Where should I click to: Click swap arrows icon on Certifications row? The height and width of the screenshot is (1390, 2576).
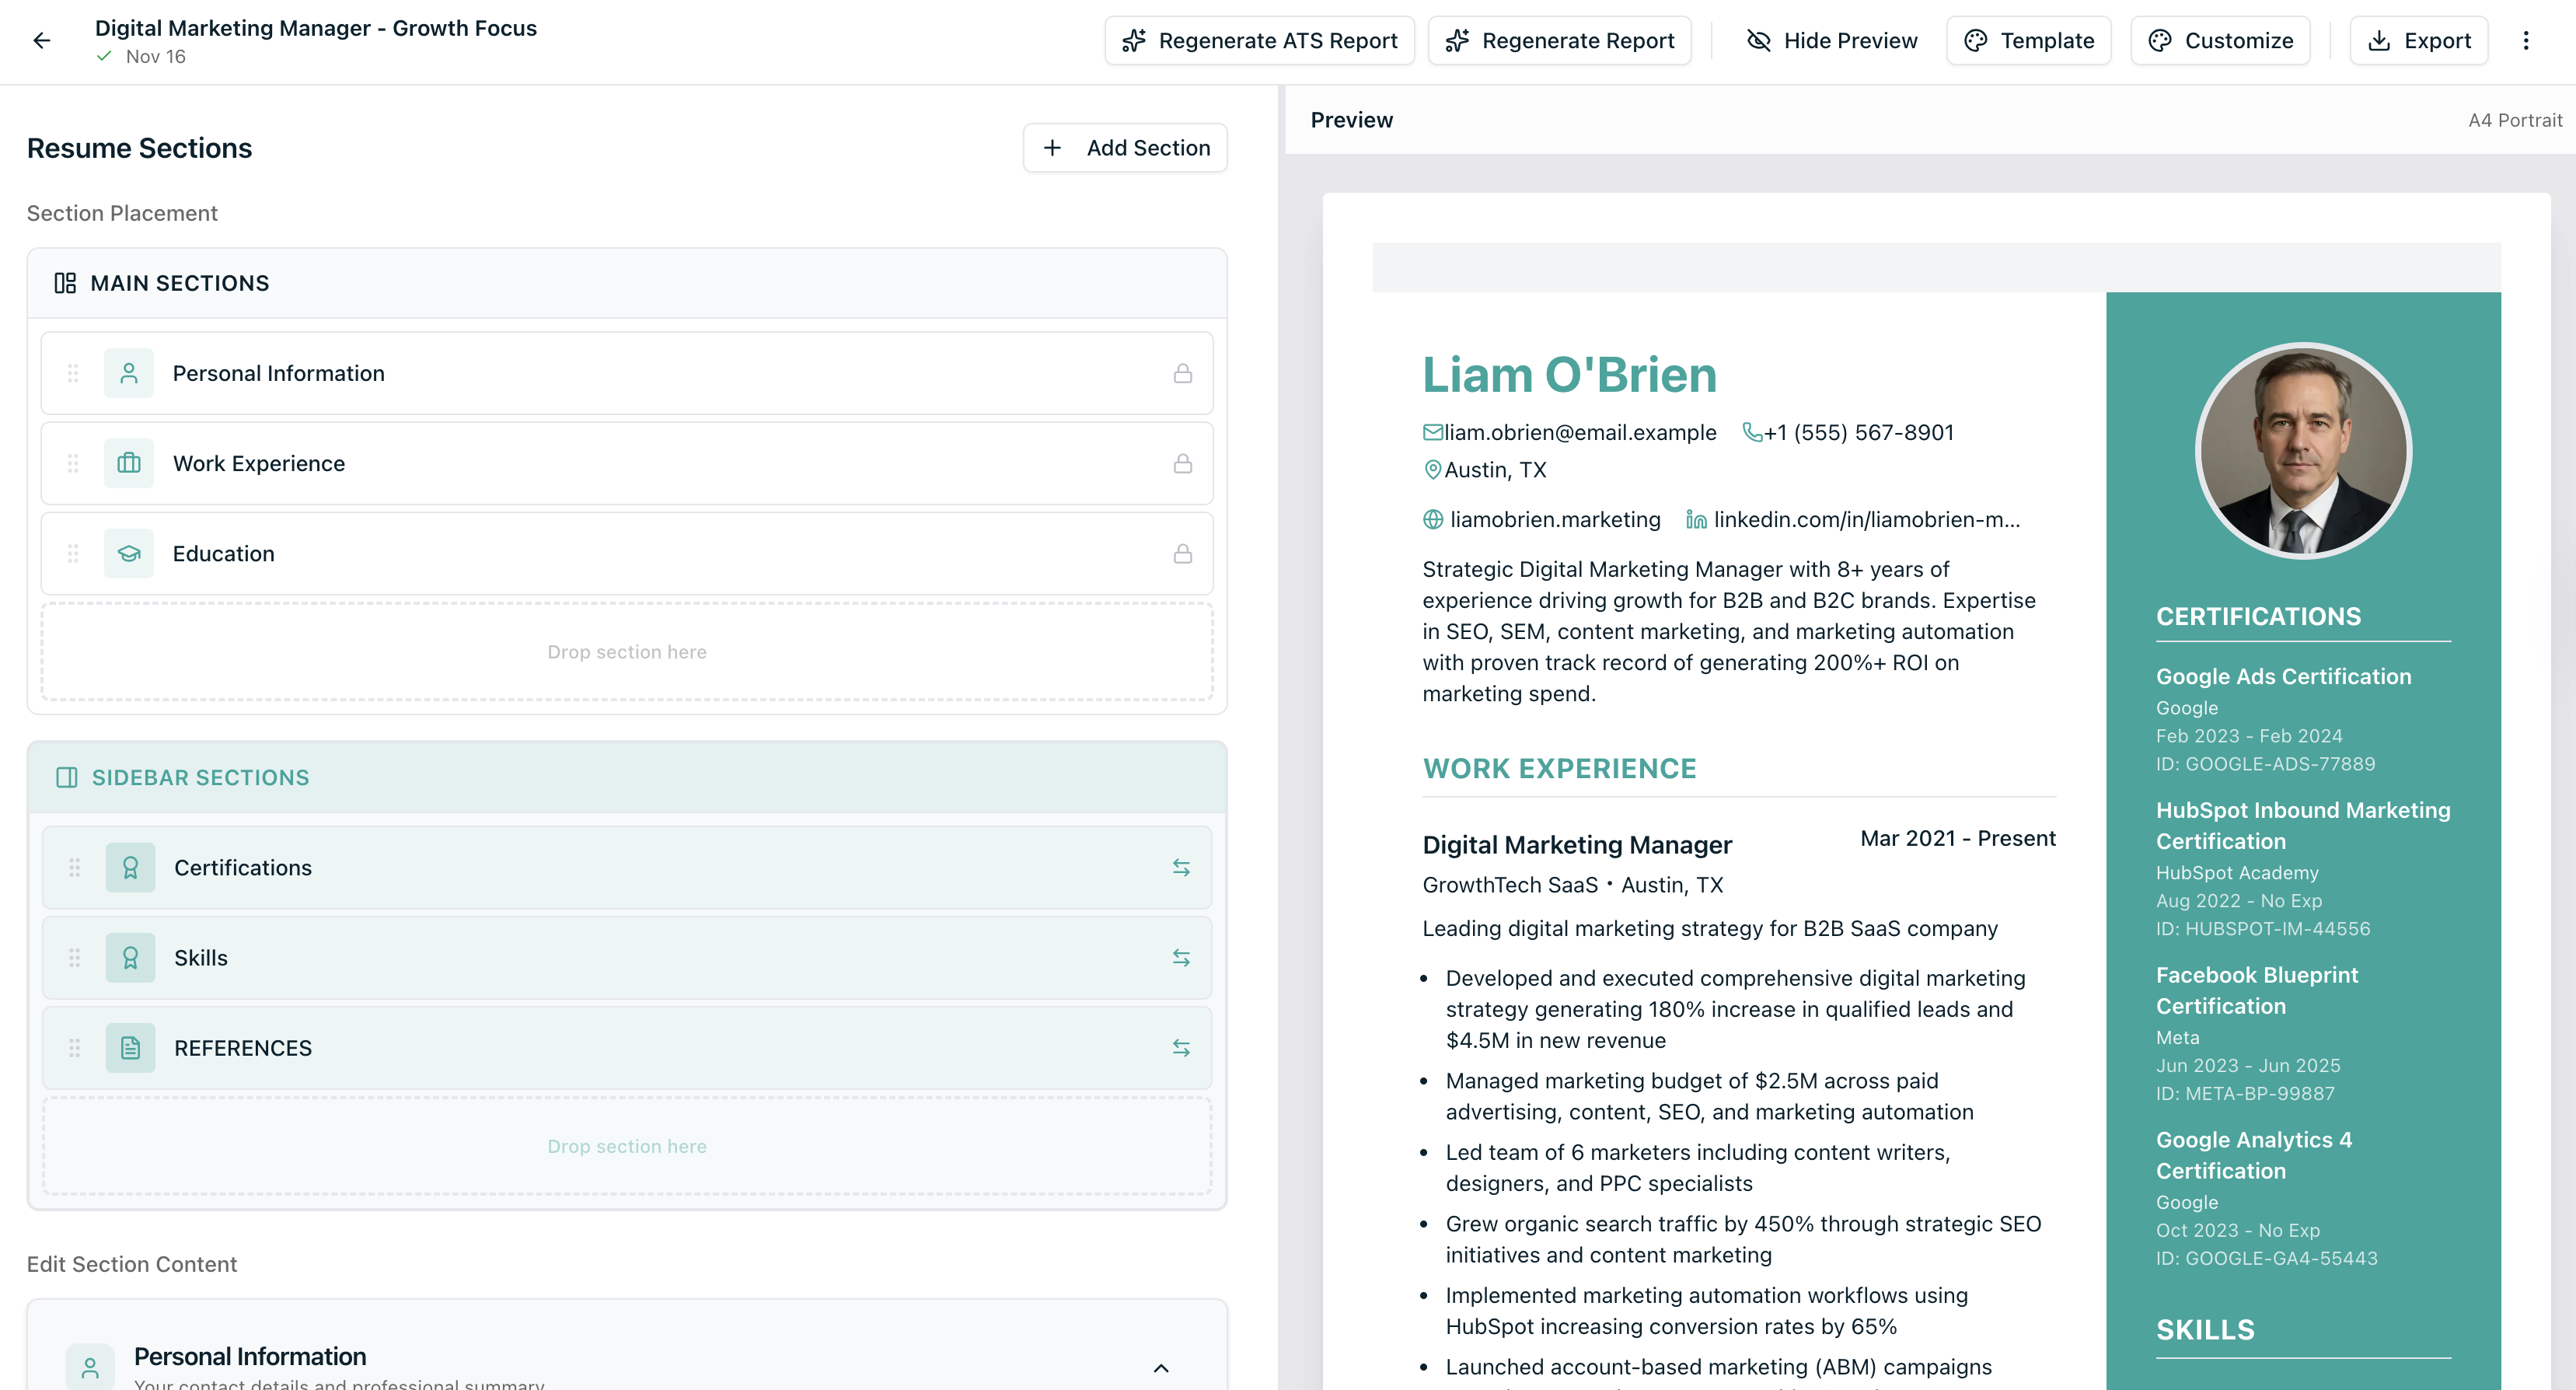pyautogui.click(x=1180, y=867)
